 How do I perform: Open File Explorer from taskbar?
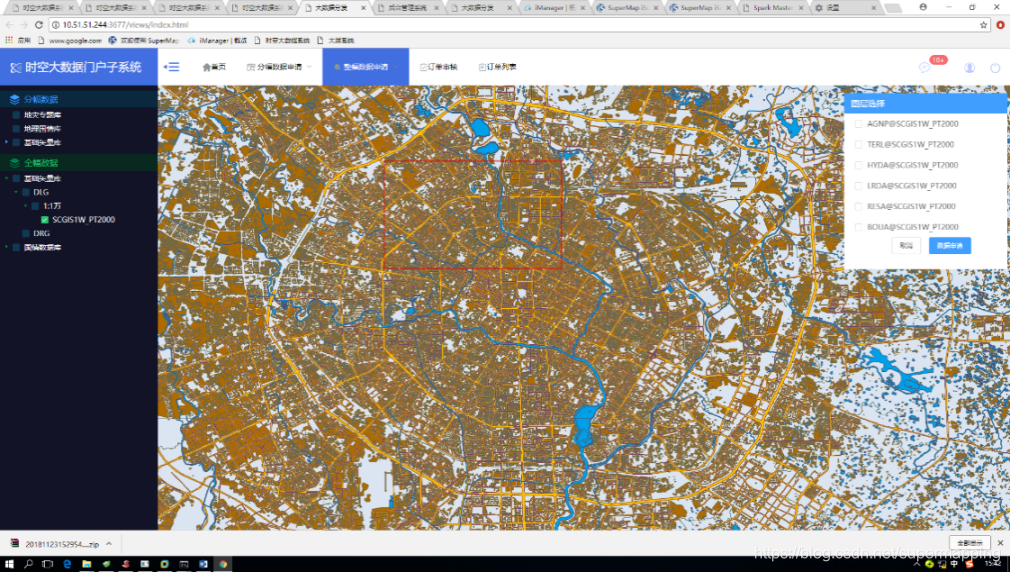click(x=86, y=564)
